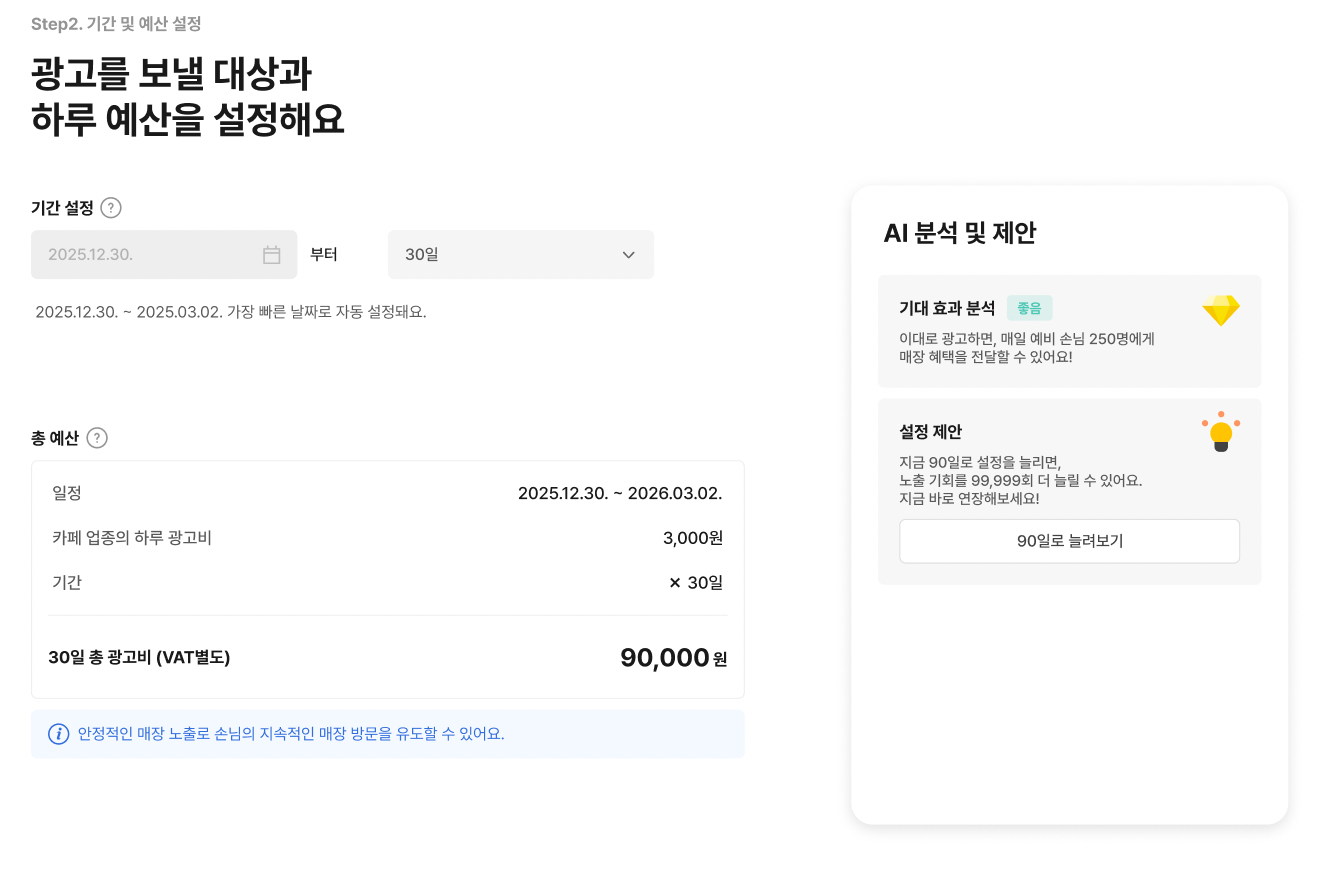The width and height of the screenshot is (1338, 870).
Task: Click the calendar icon in the date field
Action: point(271,255)
